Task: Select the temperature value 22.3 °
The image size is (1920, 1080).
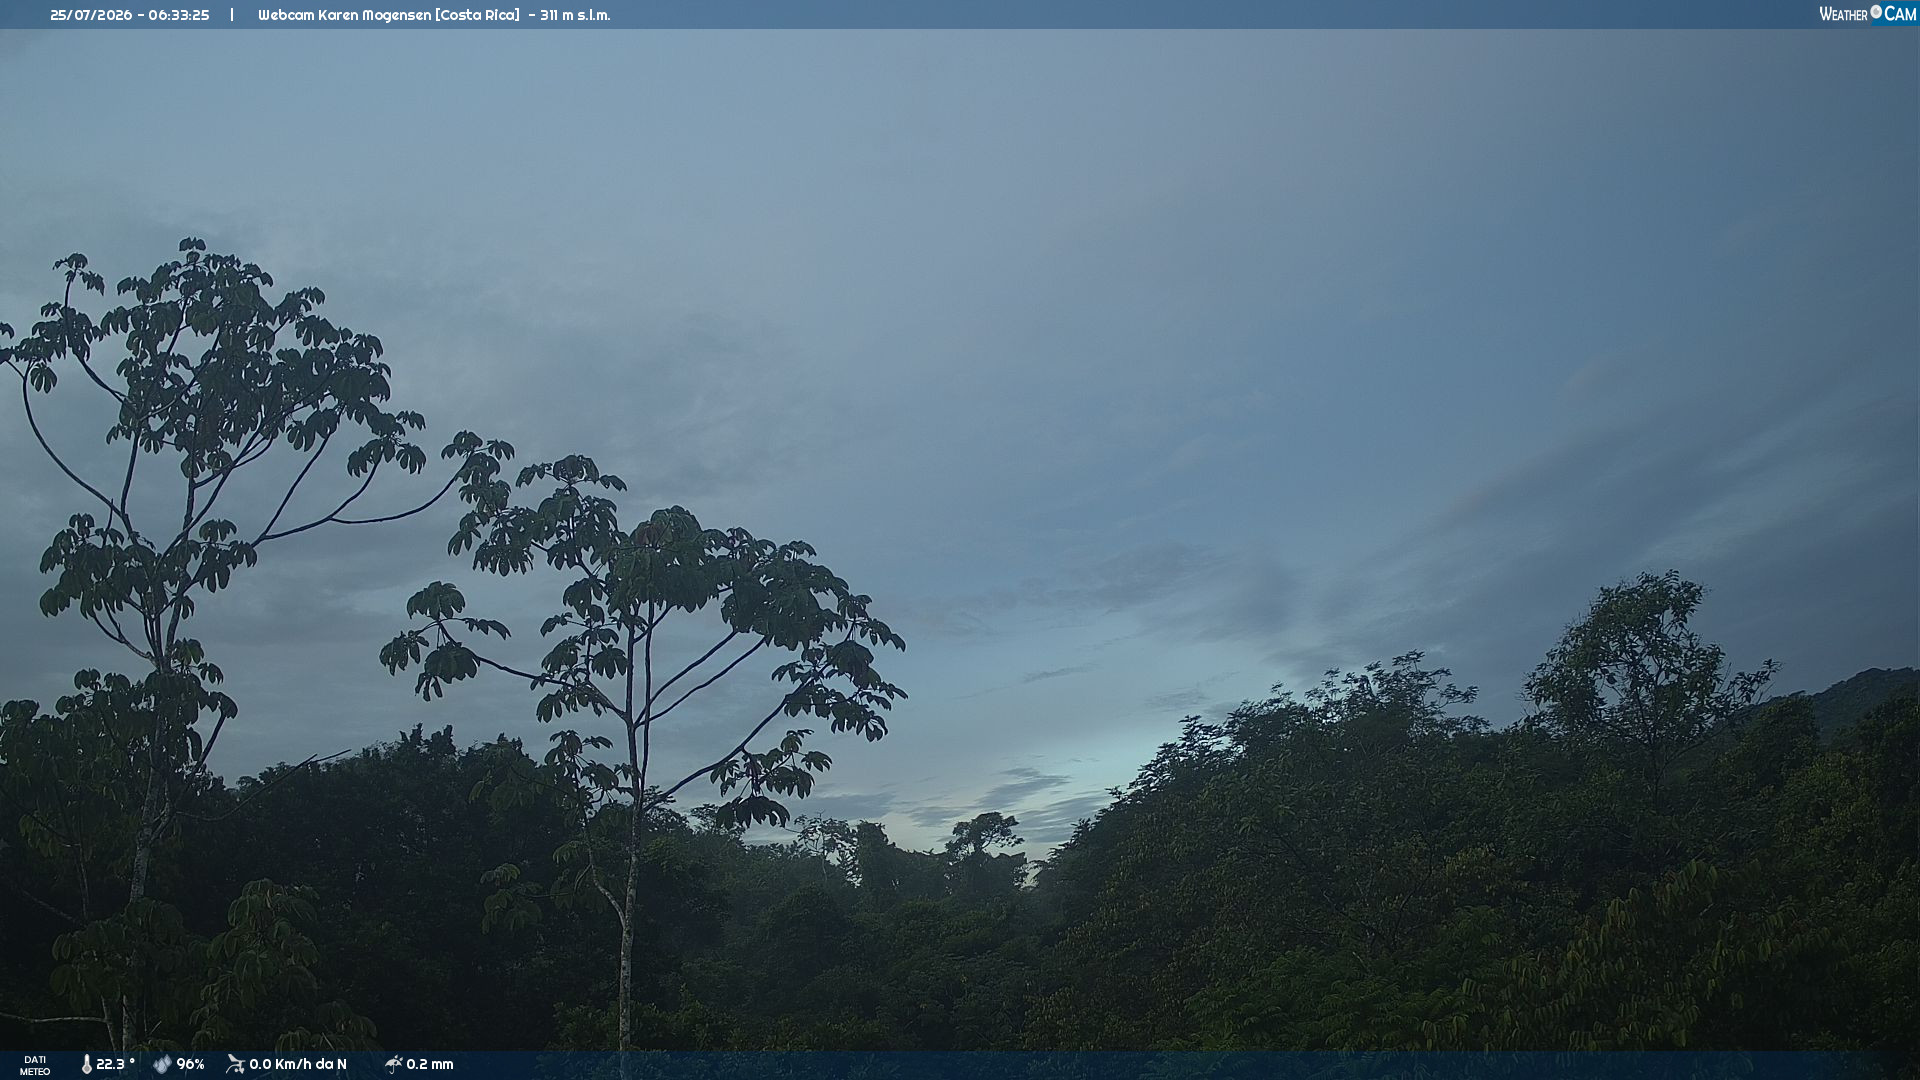Action: 115,1064
